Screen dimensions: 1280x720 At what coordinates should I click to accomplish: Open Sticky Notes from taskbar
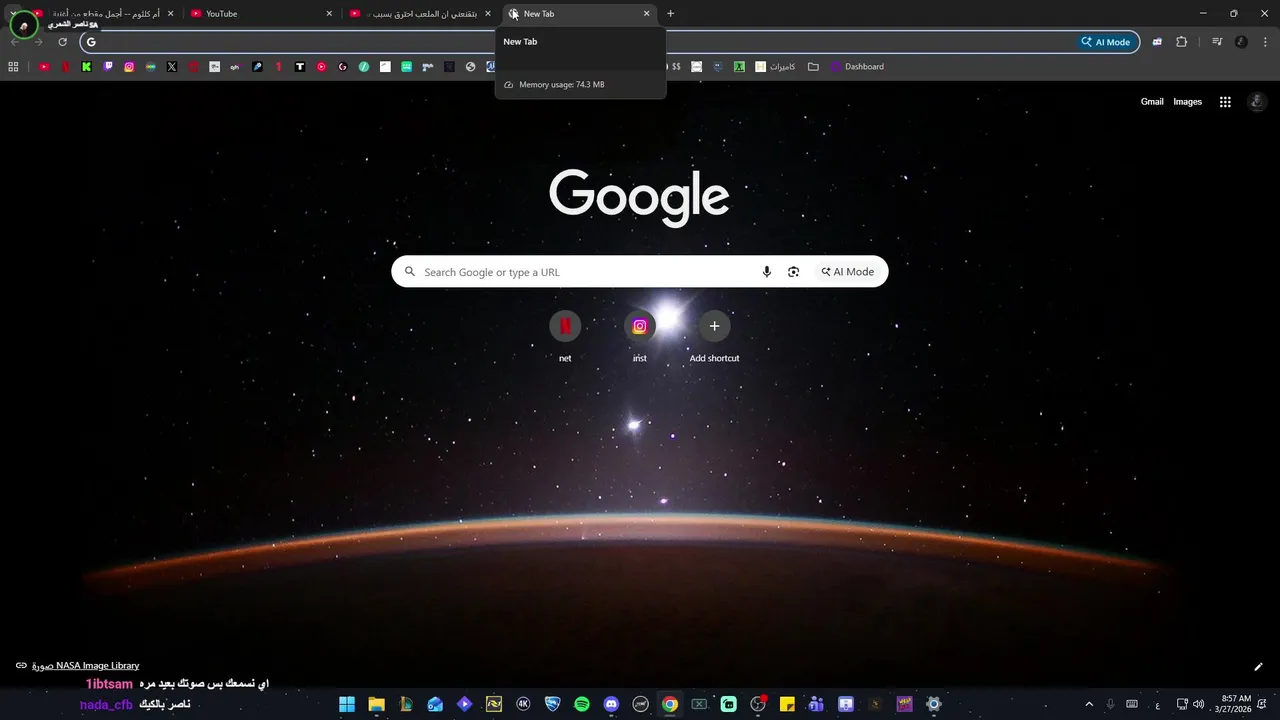pyautogui.click(x=787, y=704)
